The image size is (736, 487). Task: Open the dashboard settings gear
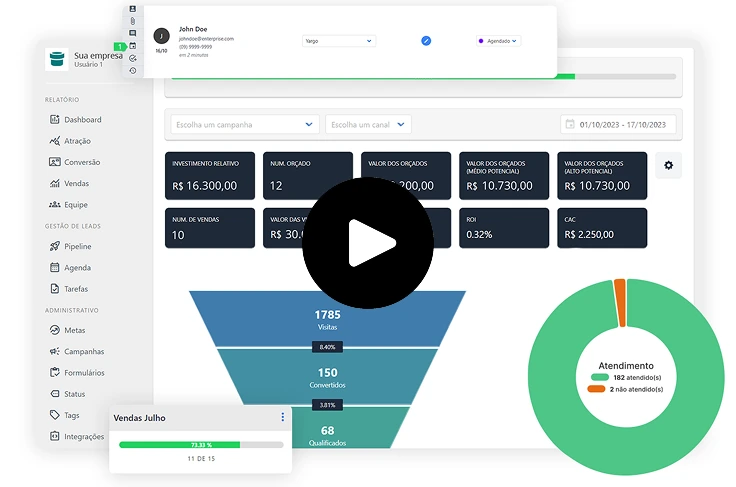[x=668, y=166]
